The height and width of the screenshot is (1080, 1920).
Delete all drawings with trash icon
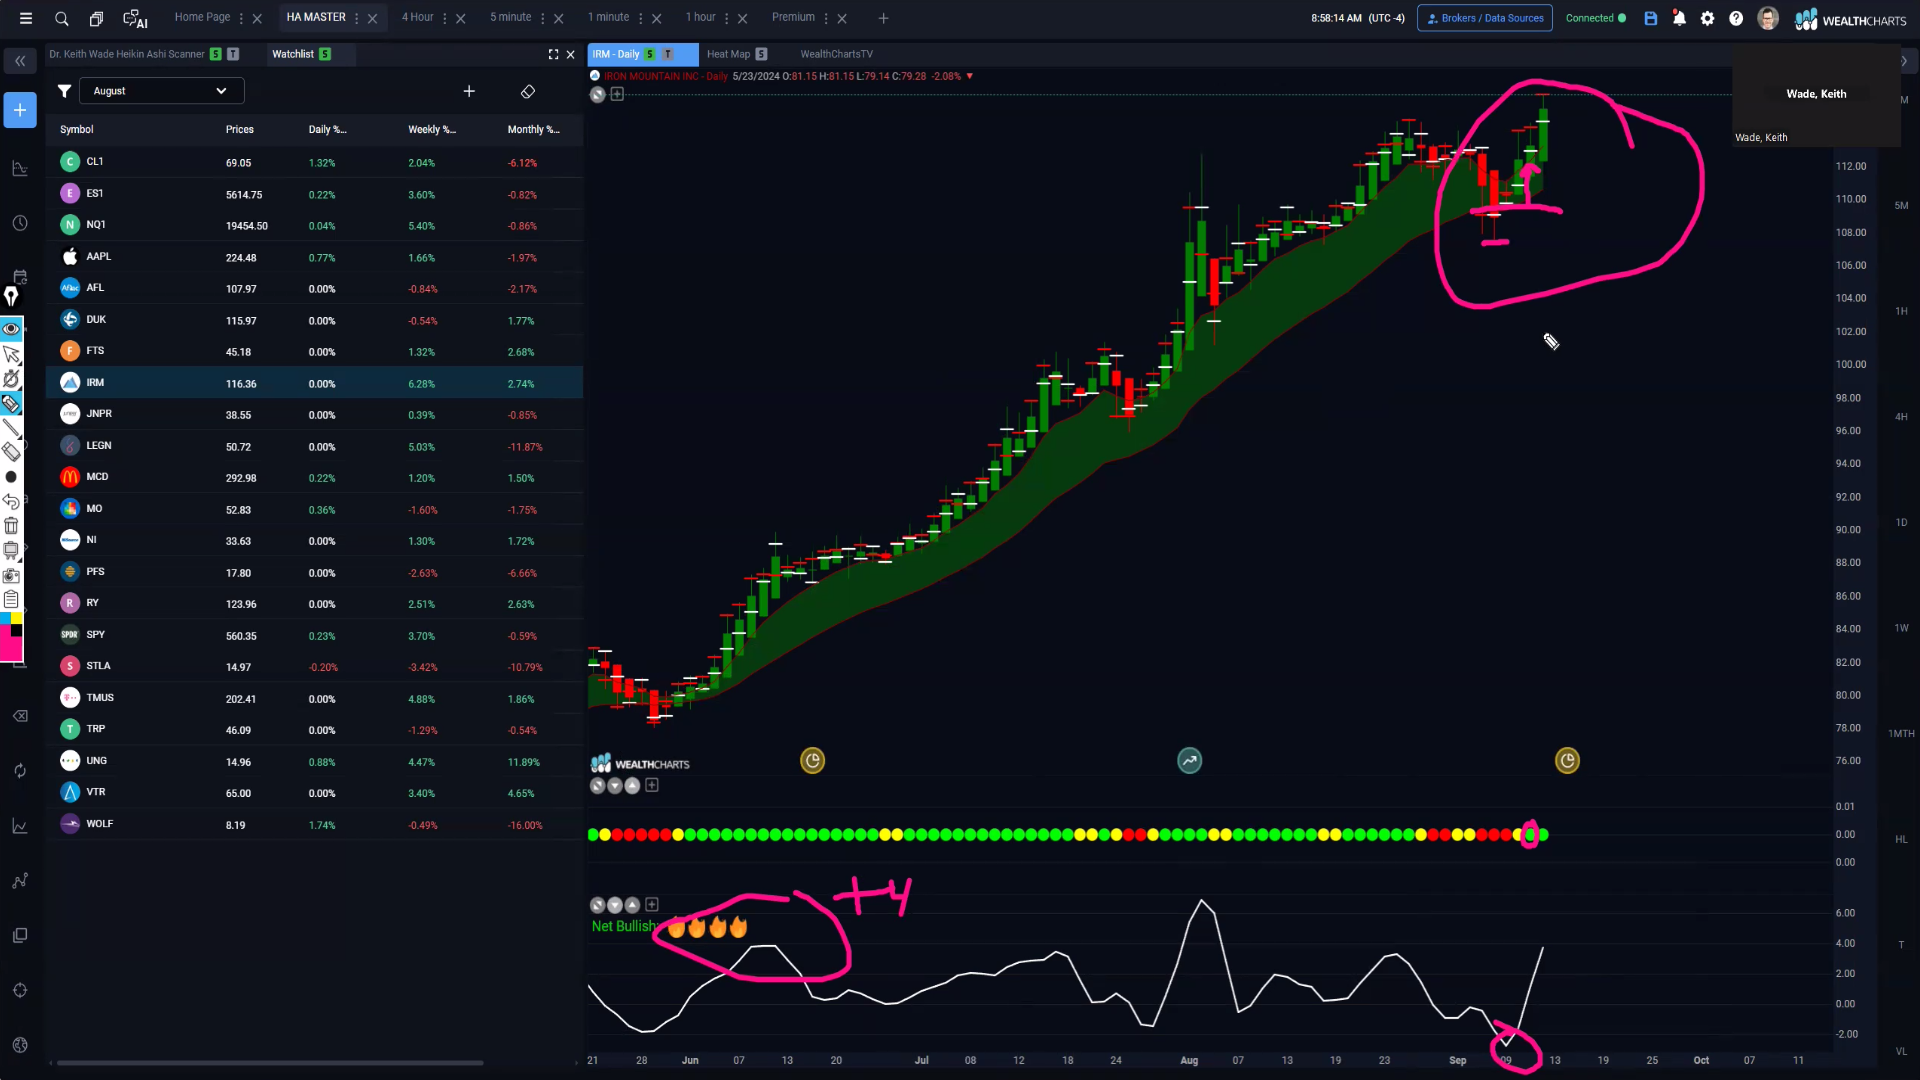coord(12,525)
